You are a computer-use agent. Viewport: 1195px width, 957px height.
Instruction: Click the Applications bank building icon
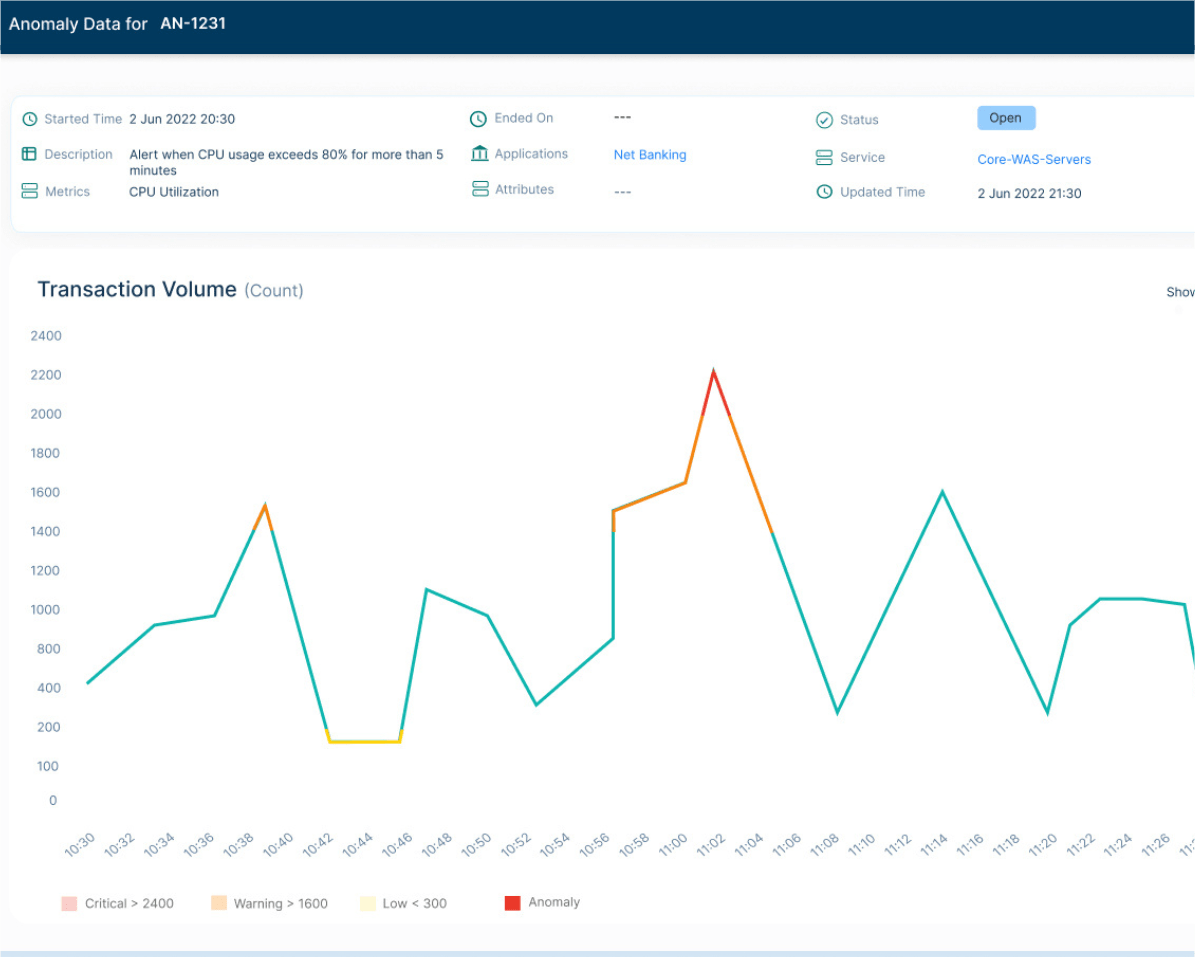coord(479,154)
